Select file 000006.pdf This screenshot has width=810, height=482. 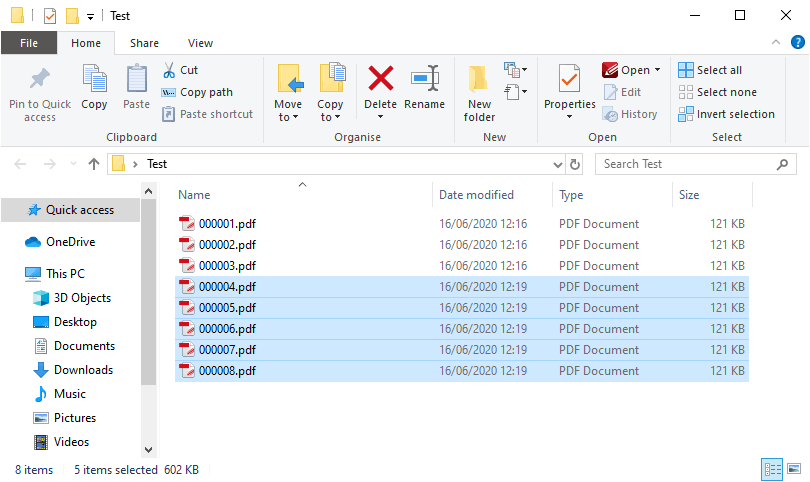(x=462, y=329)
